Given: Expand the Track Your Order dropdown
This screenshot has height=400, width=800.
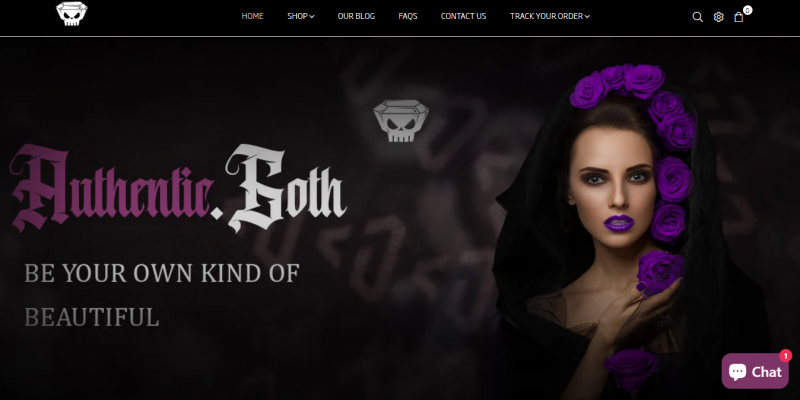Looking at the screenshot, I should [549, 16].
